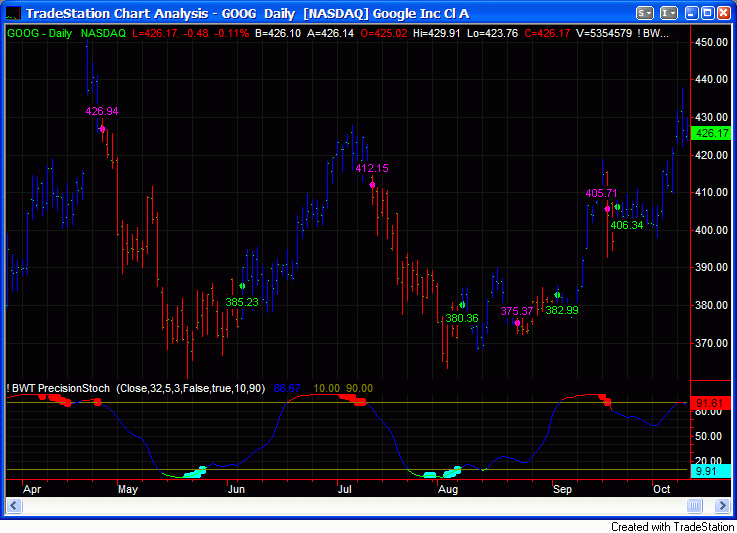The height and width of the screenshot is (533, 737).
Task: Select the magenta 412.15 signal dot
Action: (x=372, y=185)
